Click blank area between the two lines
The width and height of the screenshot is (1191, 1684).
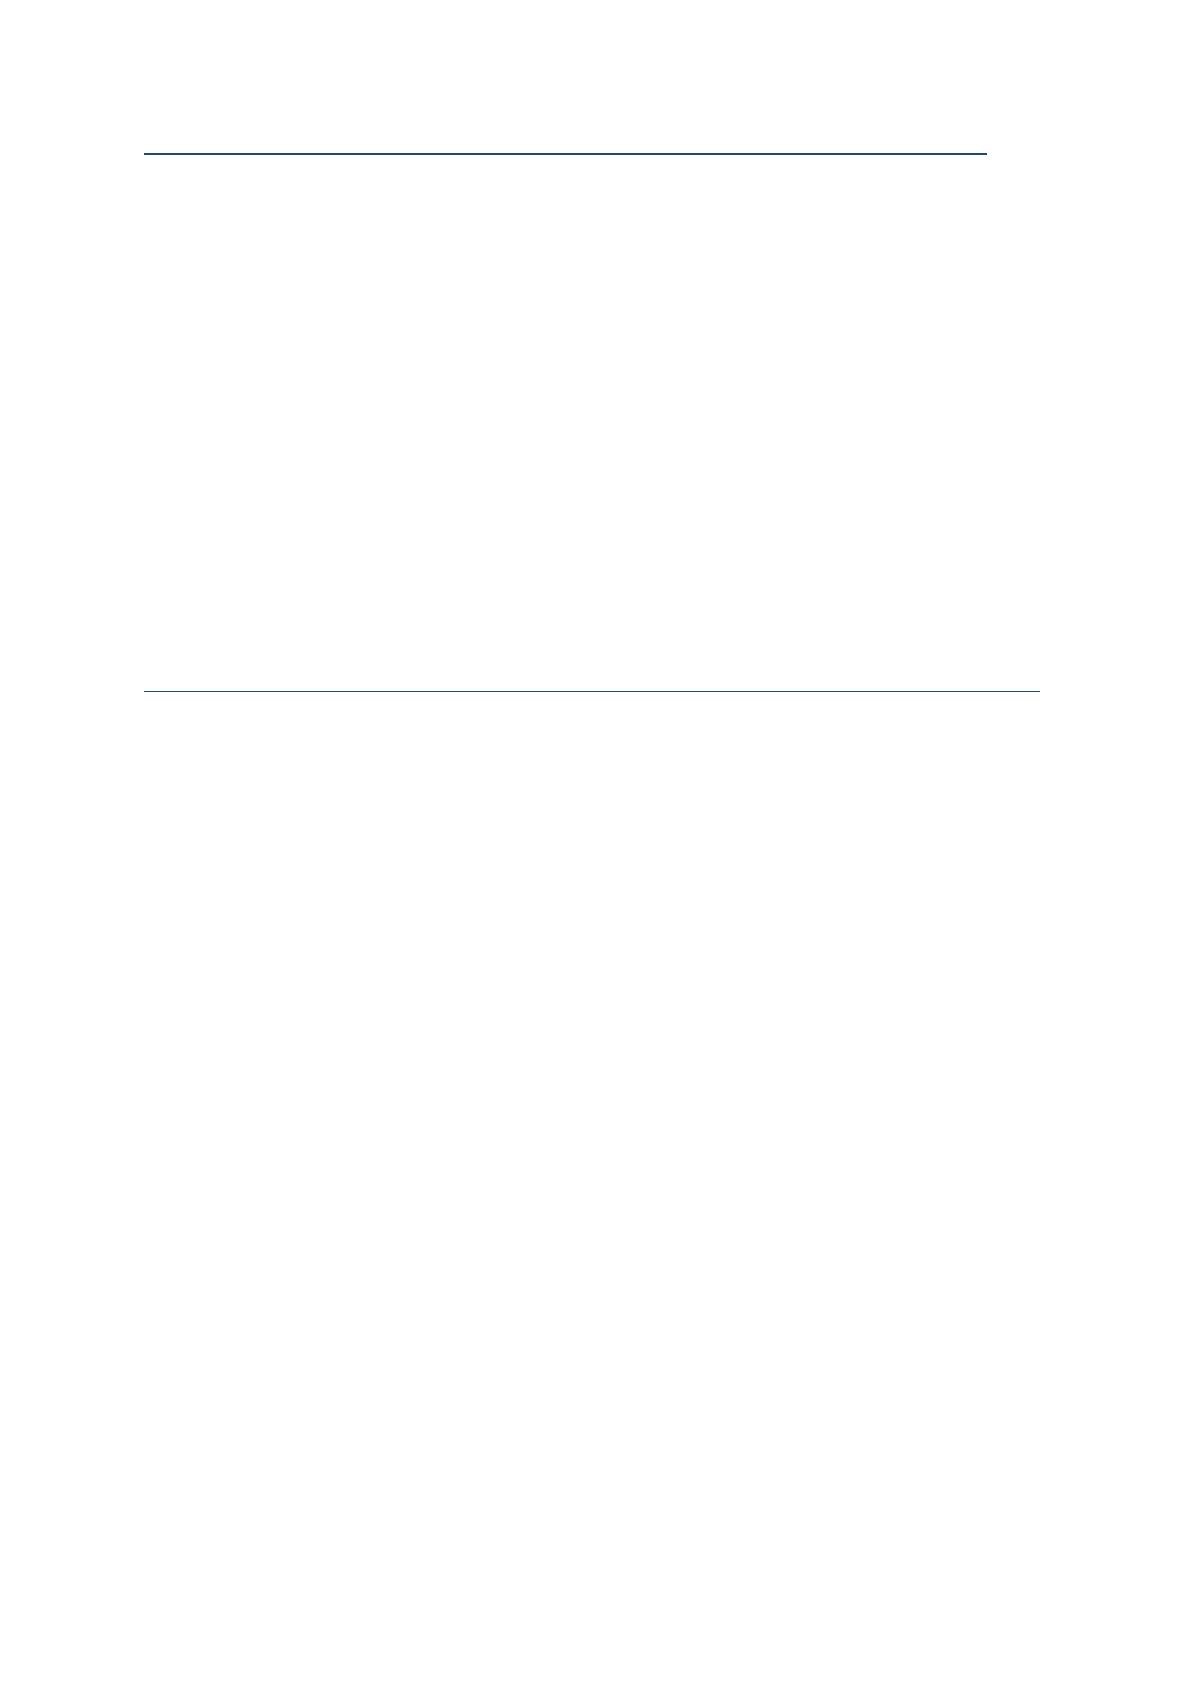tap(592, 422)
